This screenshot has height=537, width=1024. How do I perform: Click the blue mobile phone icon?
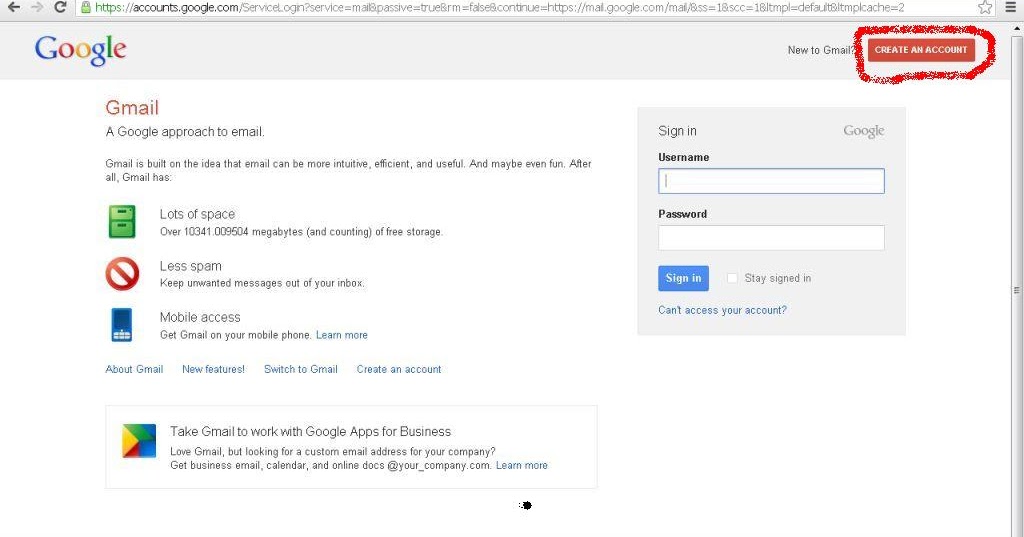point(121,325)
